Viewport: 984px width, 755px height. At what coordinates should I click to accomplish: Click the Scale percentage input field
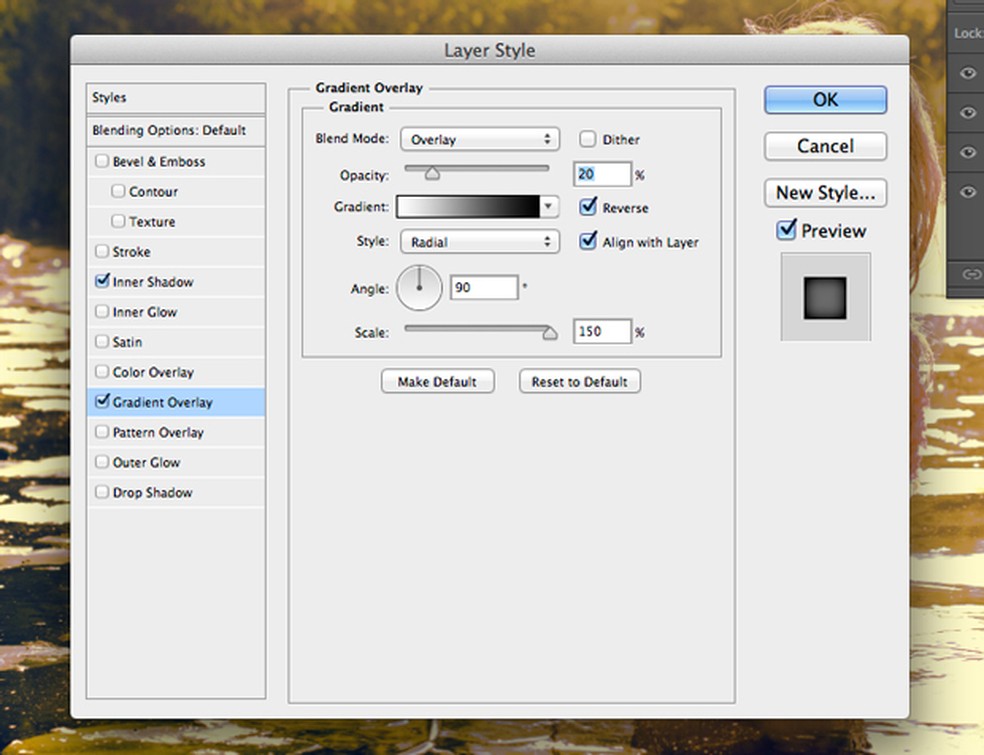602,331
